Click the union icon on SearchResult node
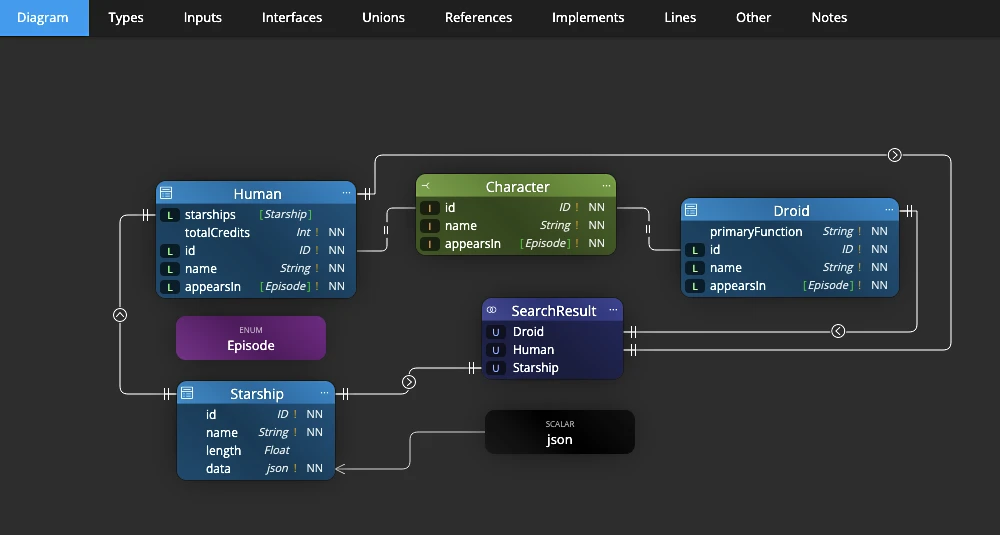1000x535 pixels. (x=492, y=310)
